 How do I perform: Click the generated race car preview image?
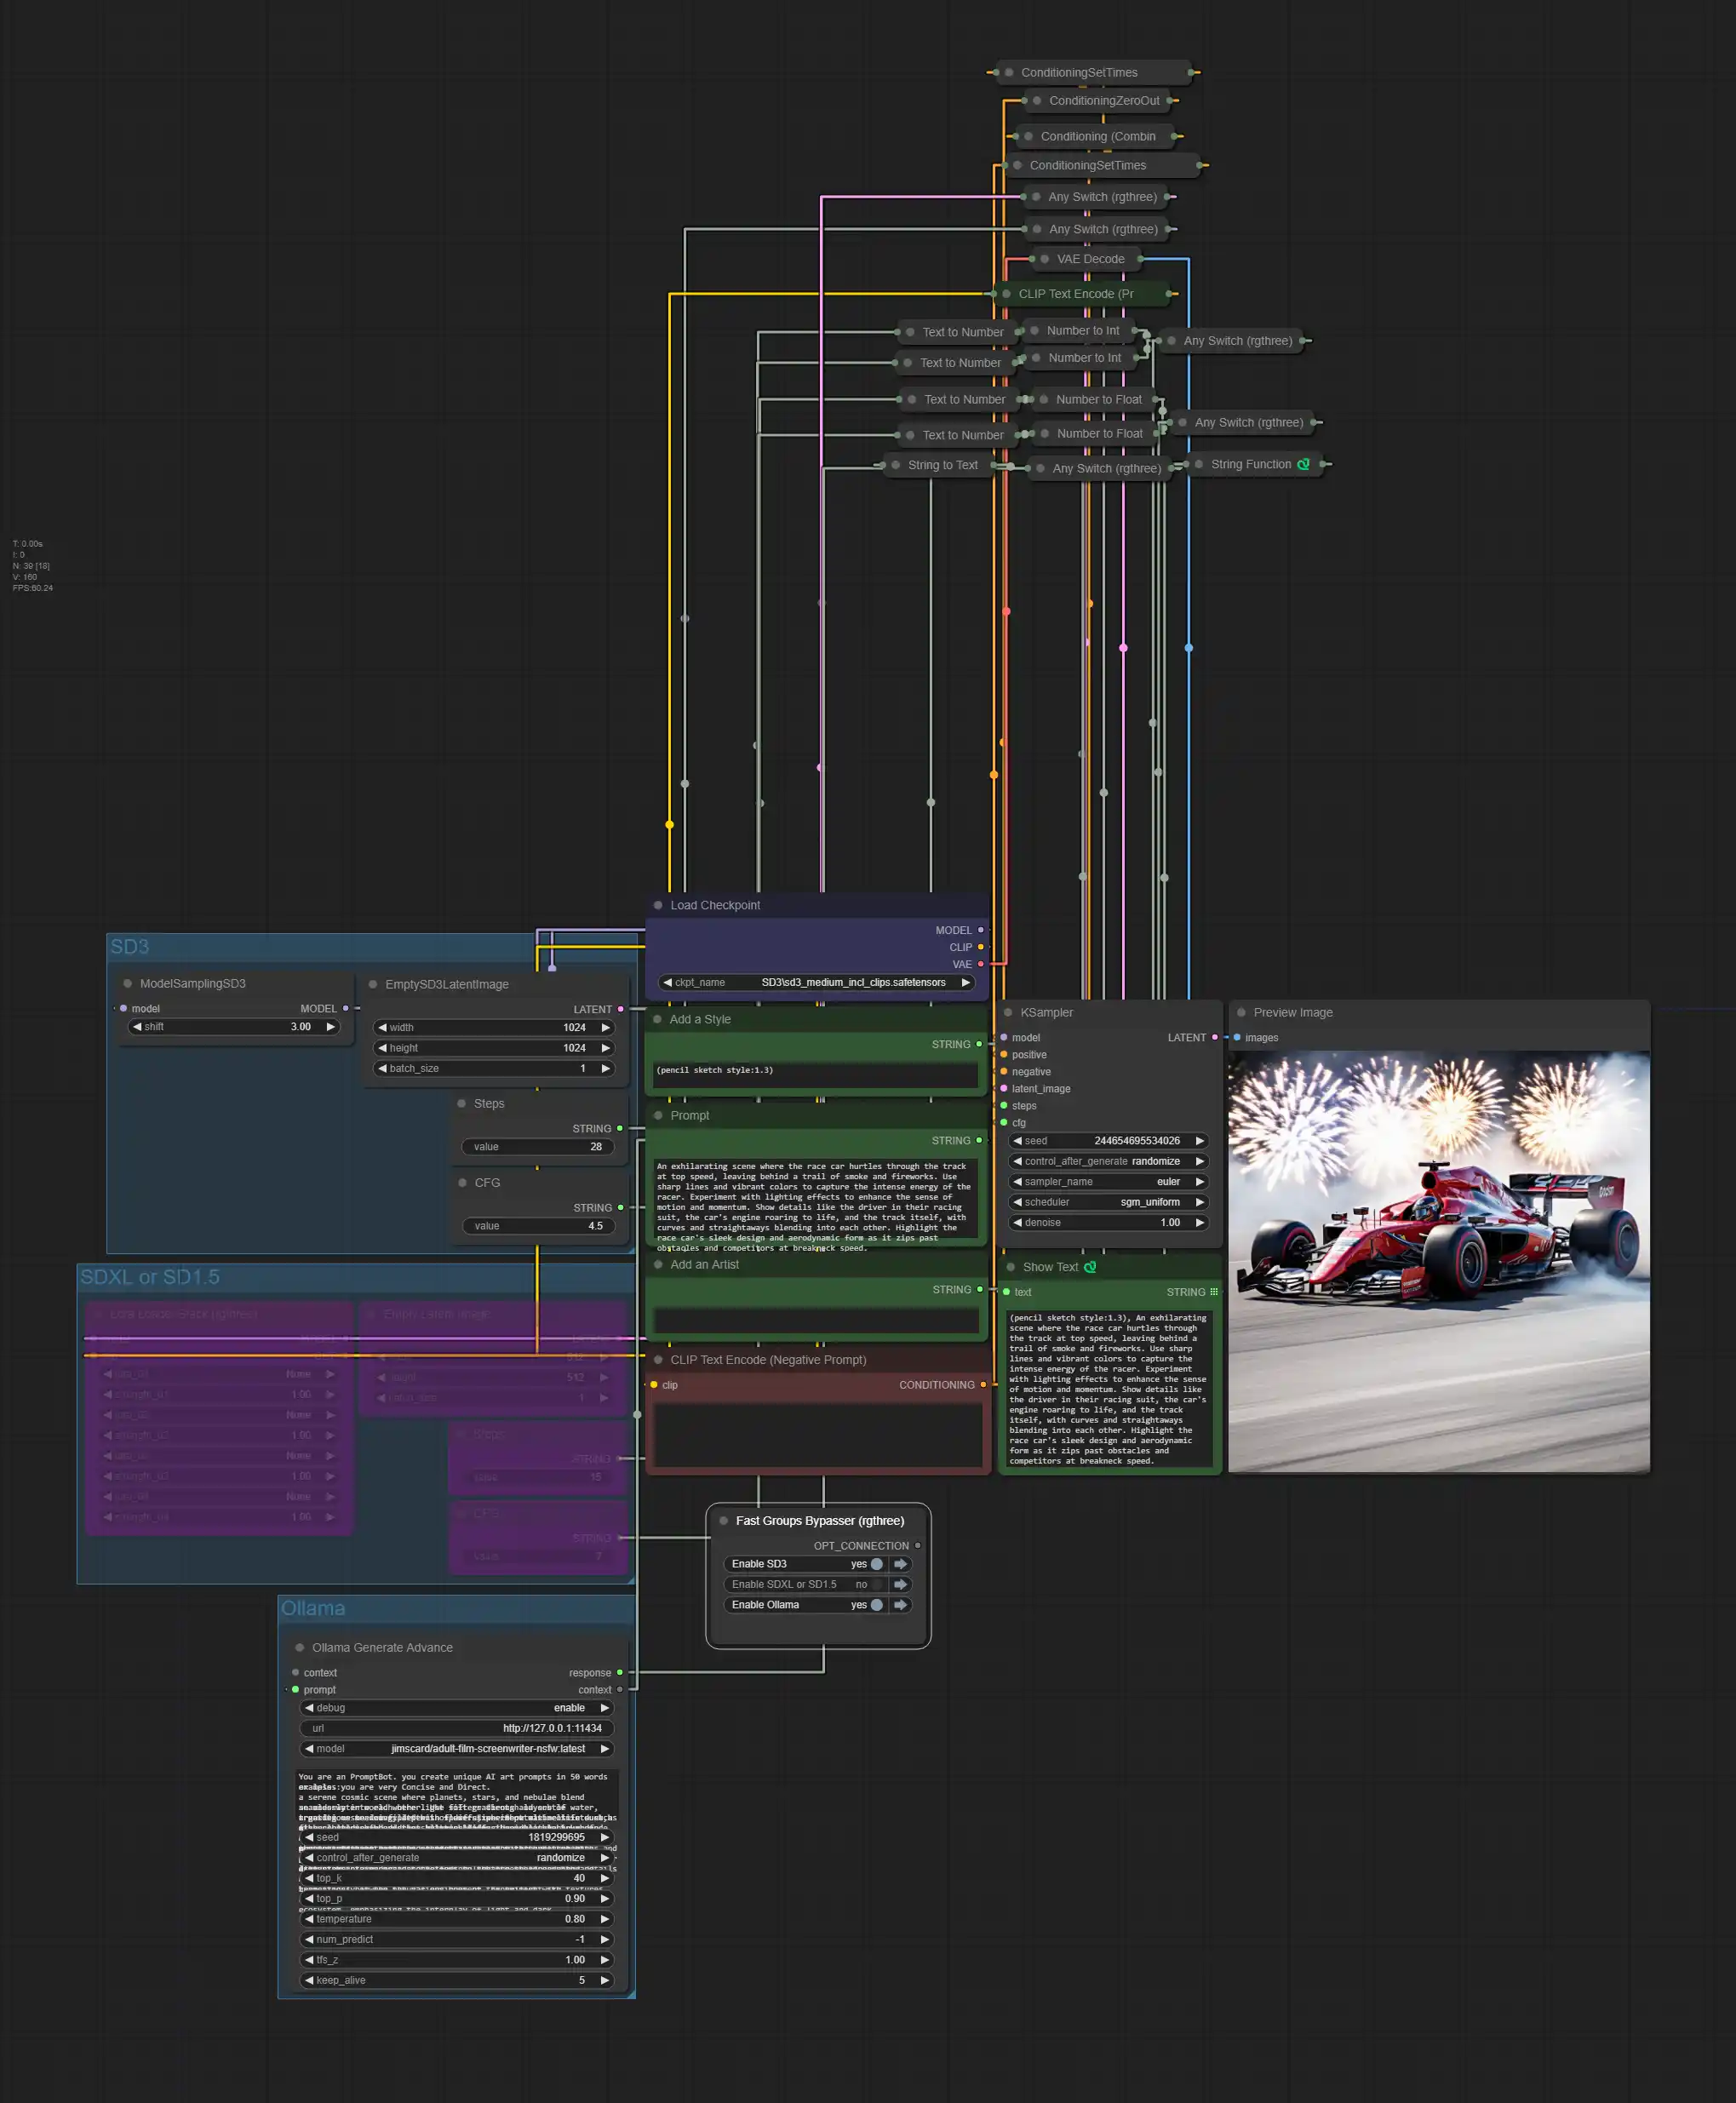(1438, 1261)
